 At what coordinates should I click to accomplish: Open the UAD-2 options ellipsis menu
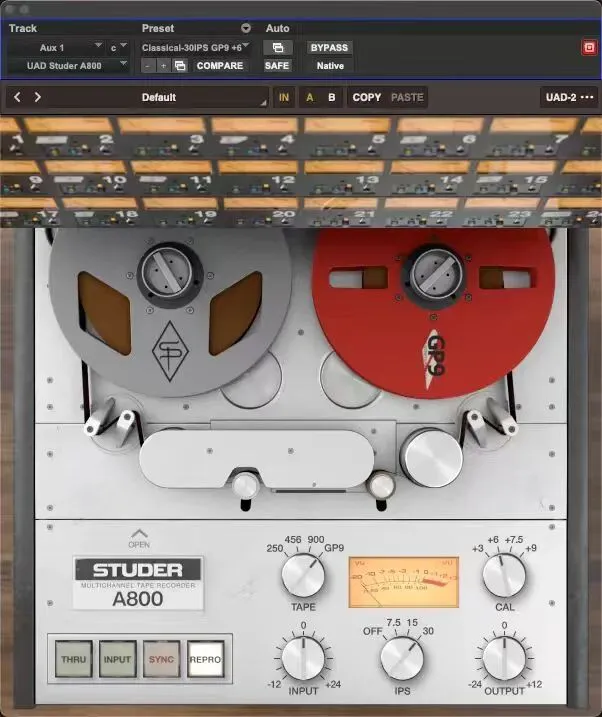587,97
